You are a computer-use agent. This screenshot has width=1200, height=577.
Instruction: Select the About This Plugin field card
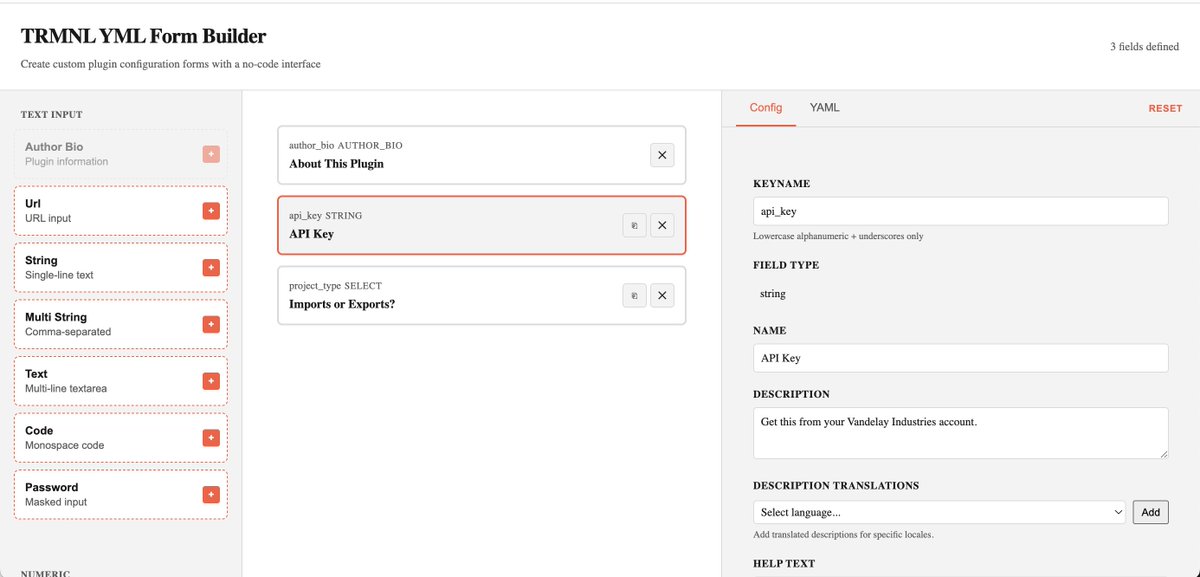point(482,155)
